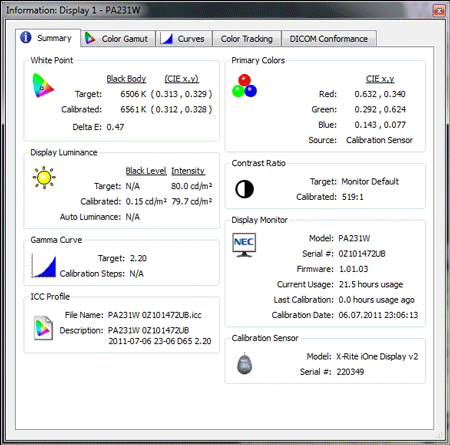Click the Source value Calibration Sensor
Image resolution: width=450 pixels, height=445 pixels.
pos(379,140)
